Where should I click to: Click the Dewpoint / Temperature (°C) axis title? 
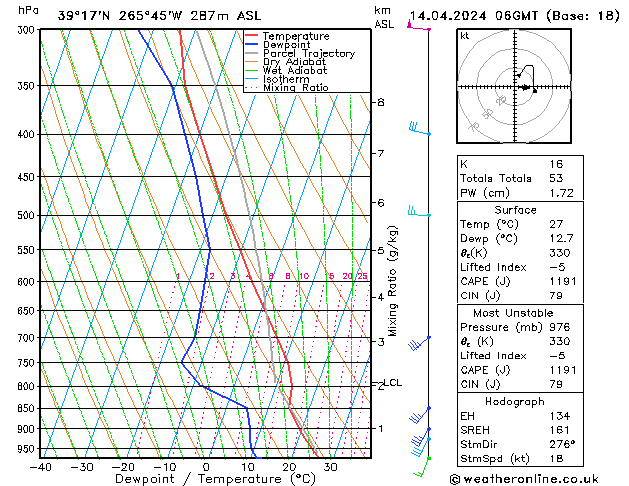[x=215, y=479]
